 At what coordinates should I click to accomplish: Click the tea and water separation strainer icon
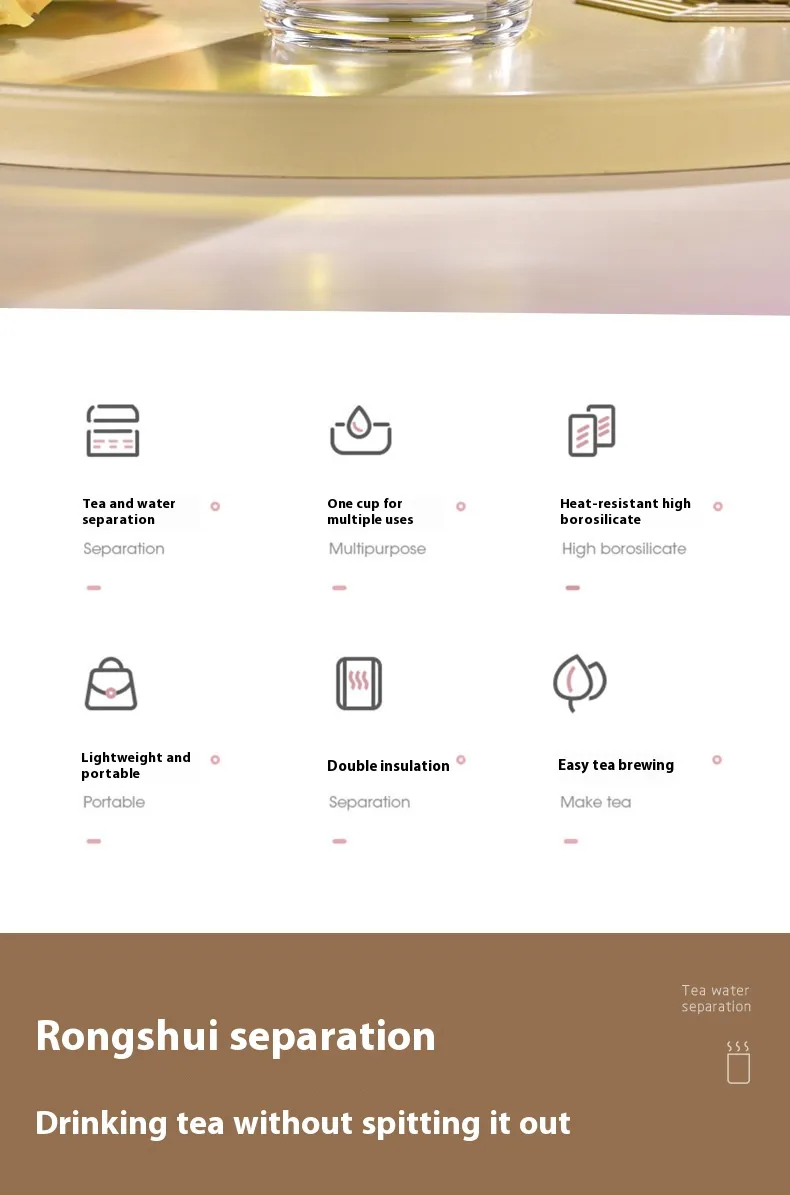tap(112, 431)
